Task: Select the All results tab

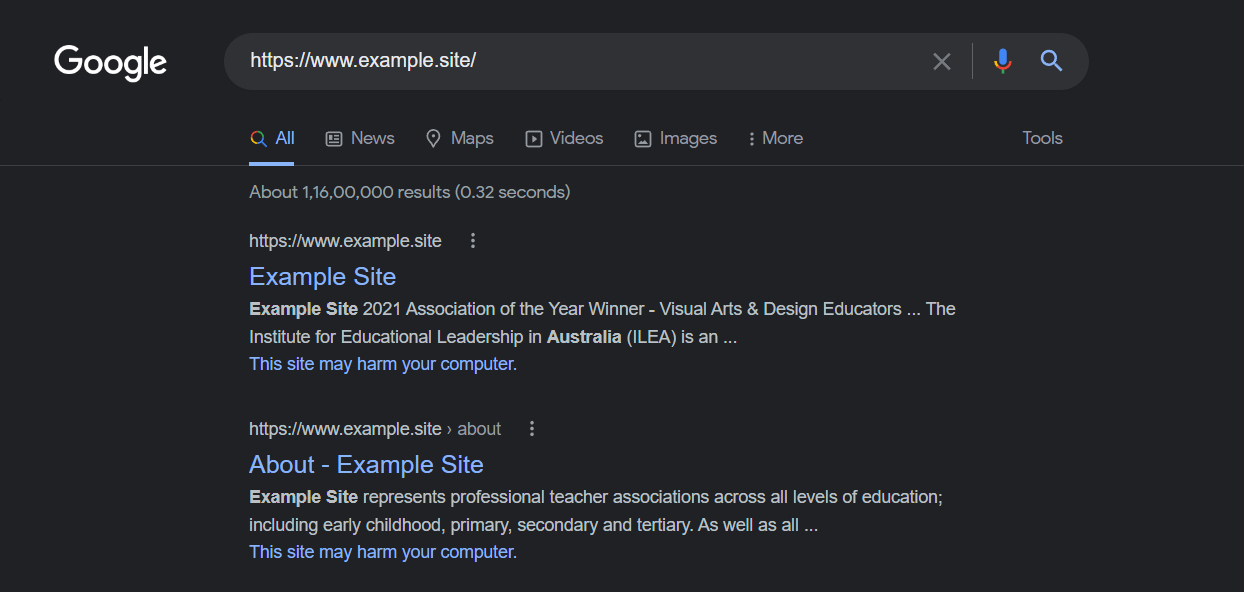Action: click(x=272, y=139)
